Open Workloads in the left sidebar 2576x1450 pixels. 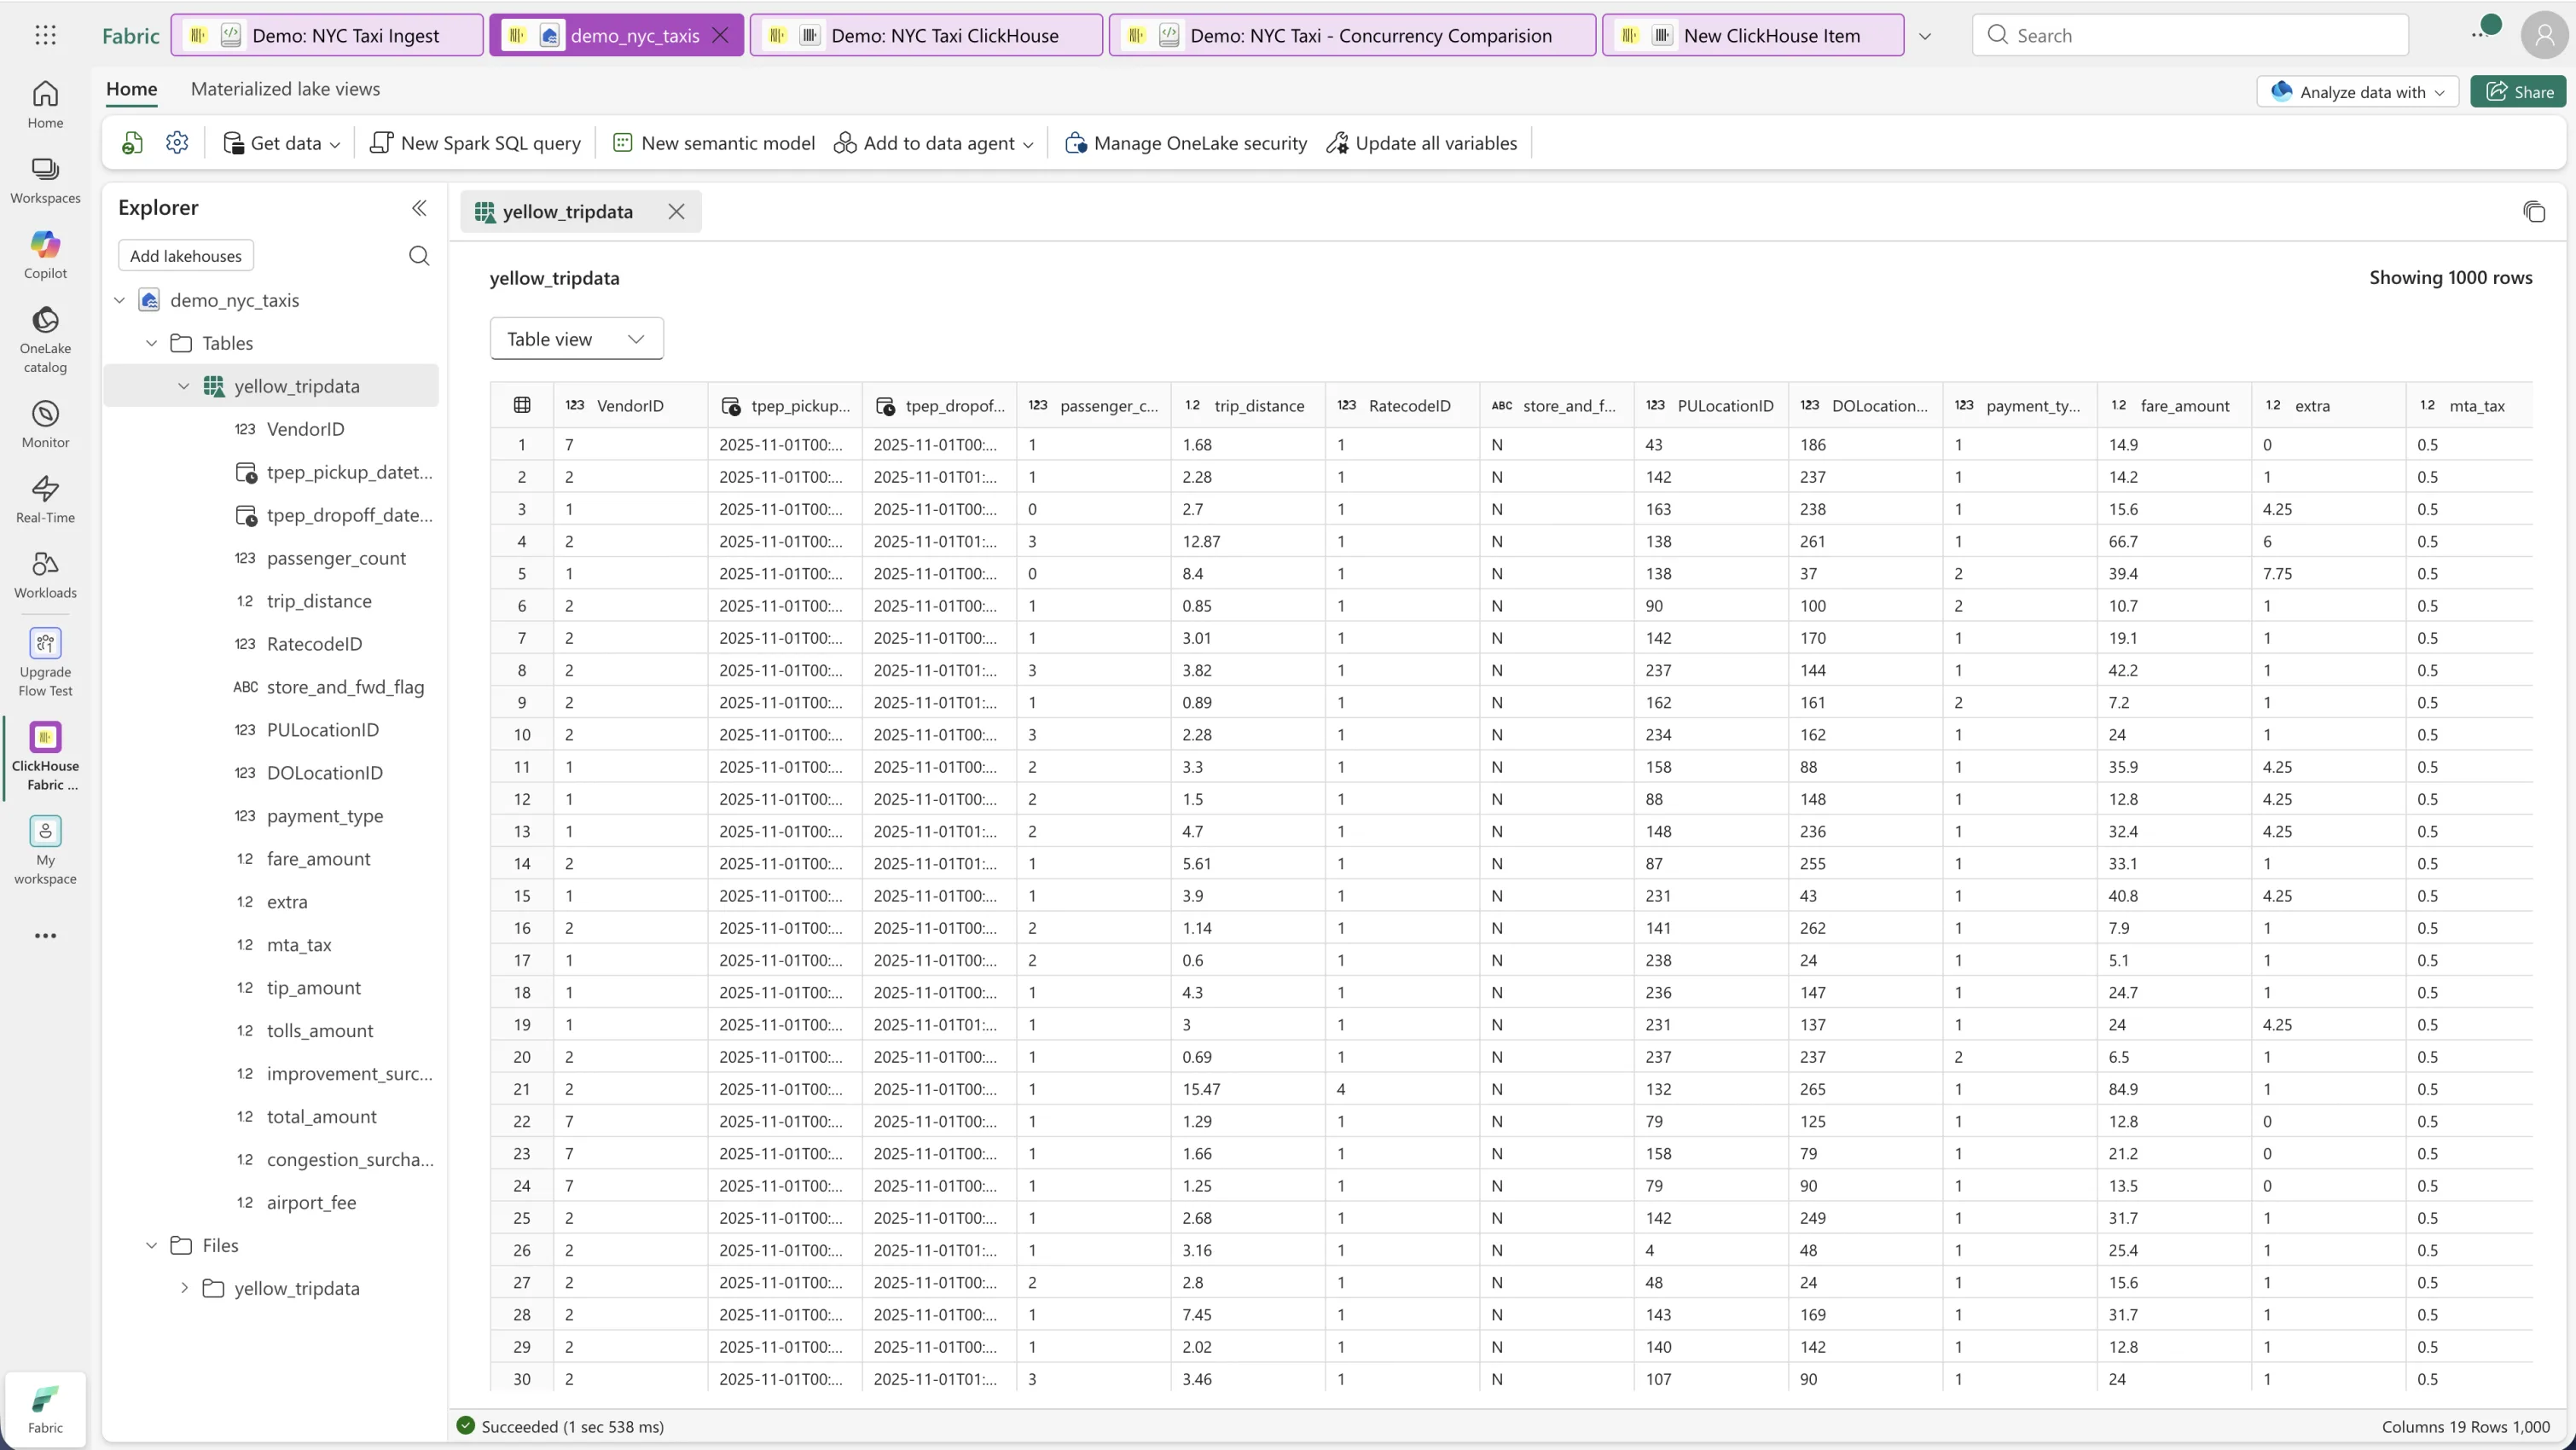(45, 575)
